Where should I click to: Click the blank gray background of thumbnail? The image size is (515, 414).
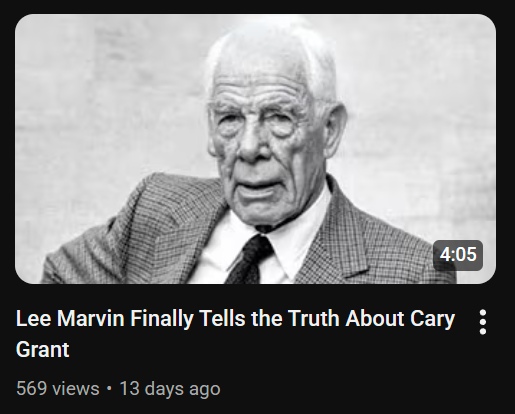coord(417,100)
